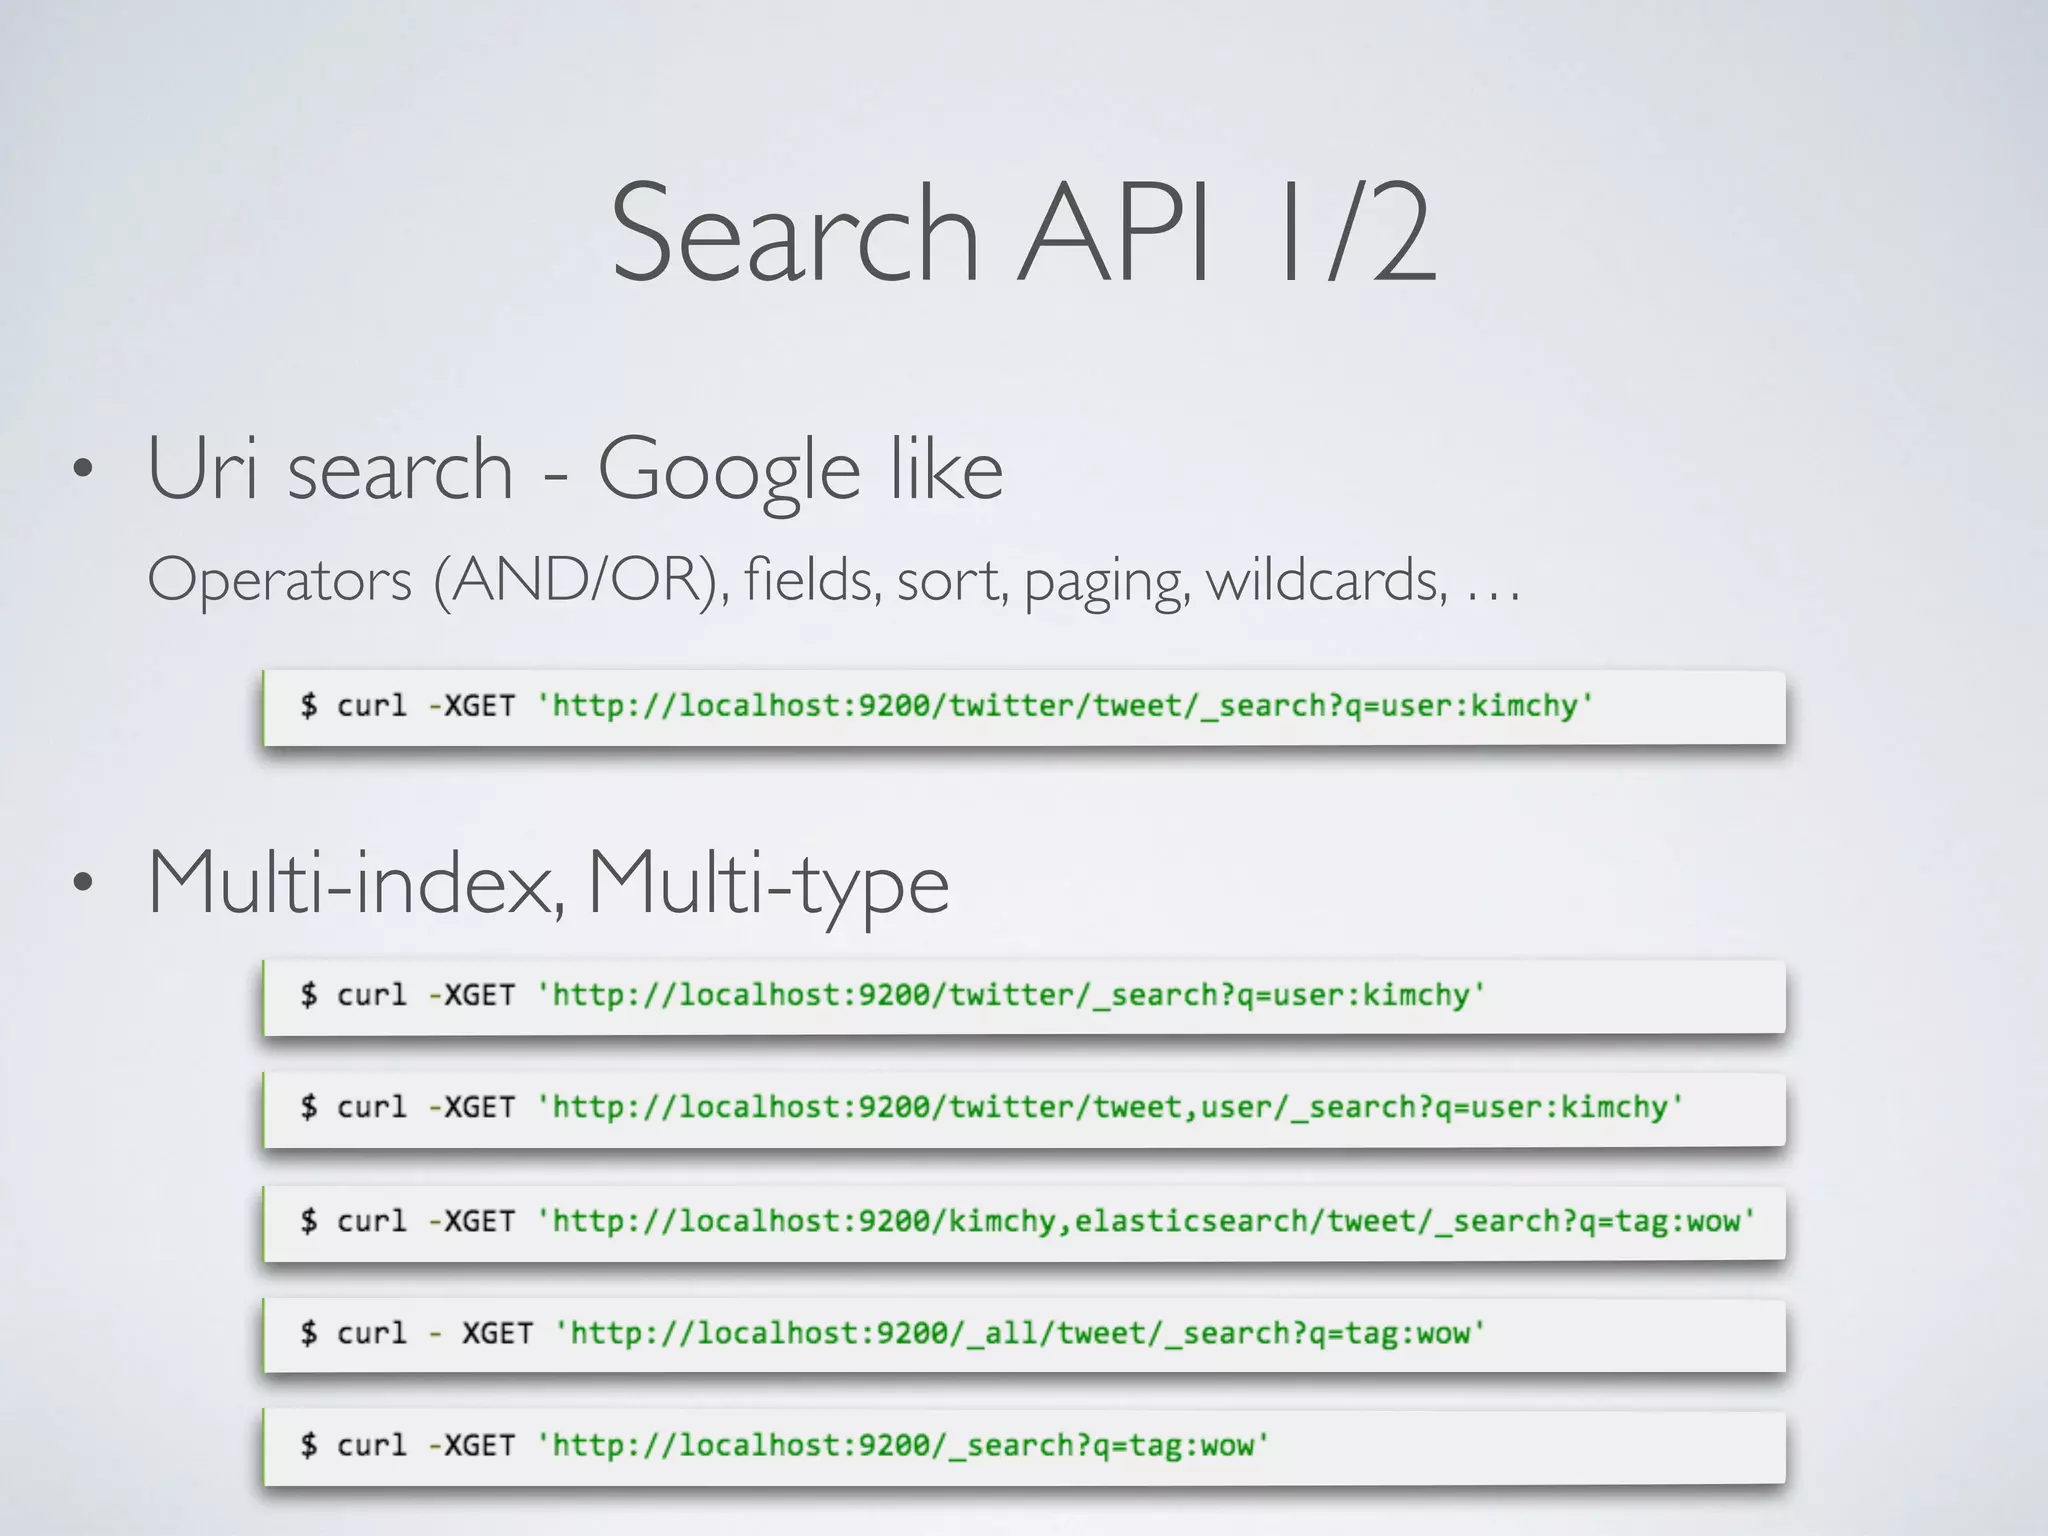Click the localhost:9200/_search?q=tag:wow URL
Viewport: 2048px width, 1536px height.
point(903,1446)
